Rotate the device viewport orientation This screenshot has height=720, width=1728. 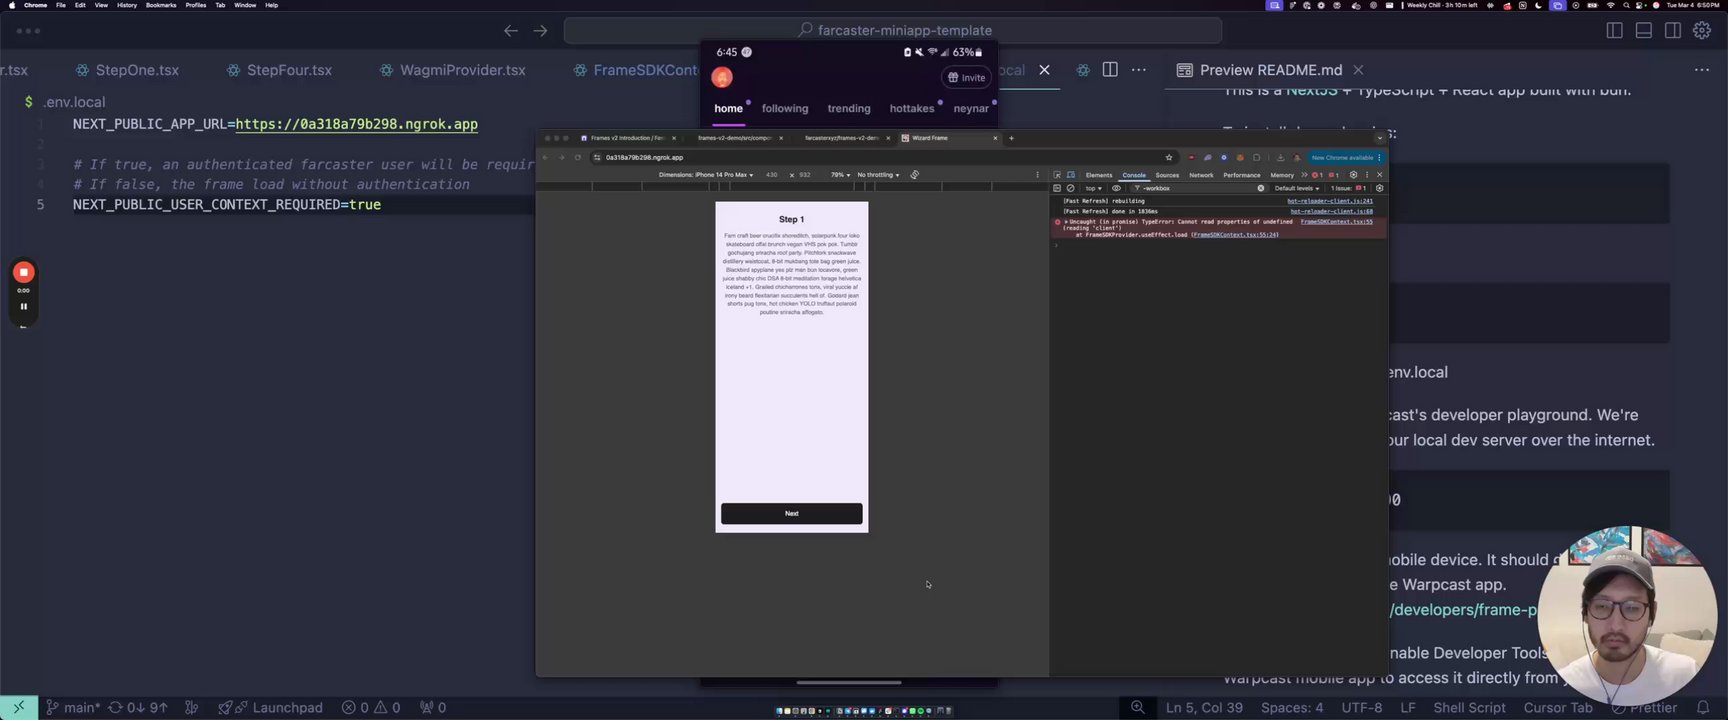[x=914, y=175]
